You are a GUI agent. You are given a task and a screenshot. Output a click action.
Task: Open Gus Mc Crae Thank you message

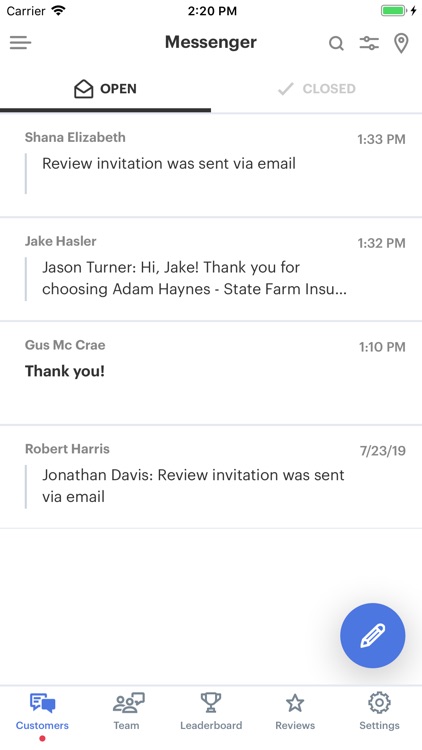pos(211,373)
